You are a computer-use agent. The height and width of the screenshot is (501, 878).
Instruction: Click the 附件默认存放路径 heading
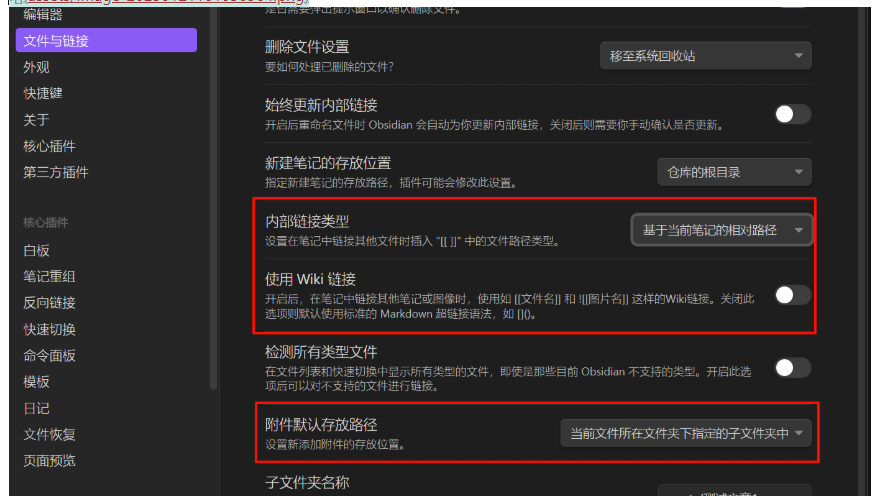(x=321, y=425)
